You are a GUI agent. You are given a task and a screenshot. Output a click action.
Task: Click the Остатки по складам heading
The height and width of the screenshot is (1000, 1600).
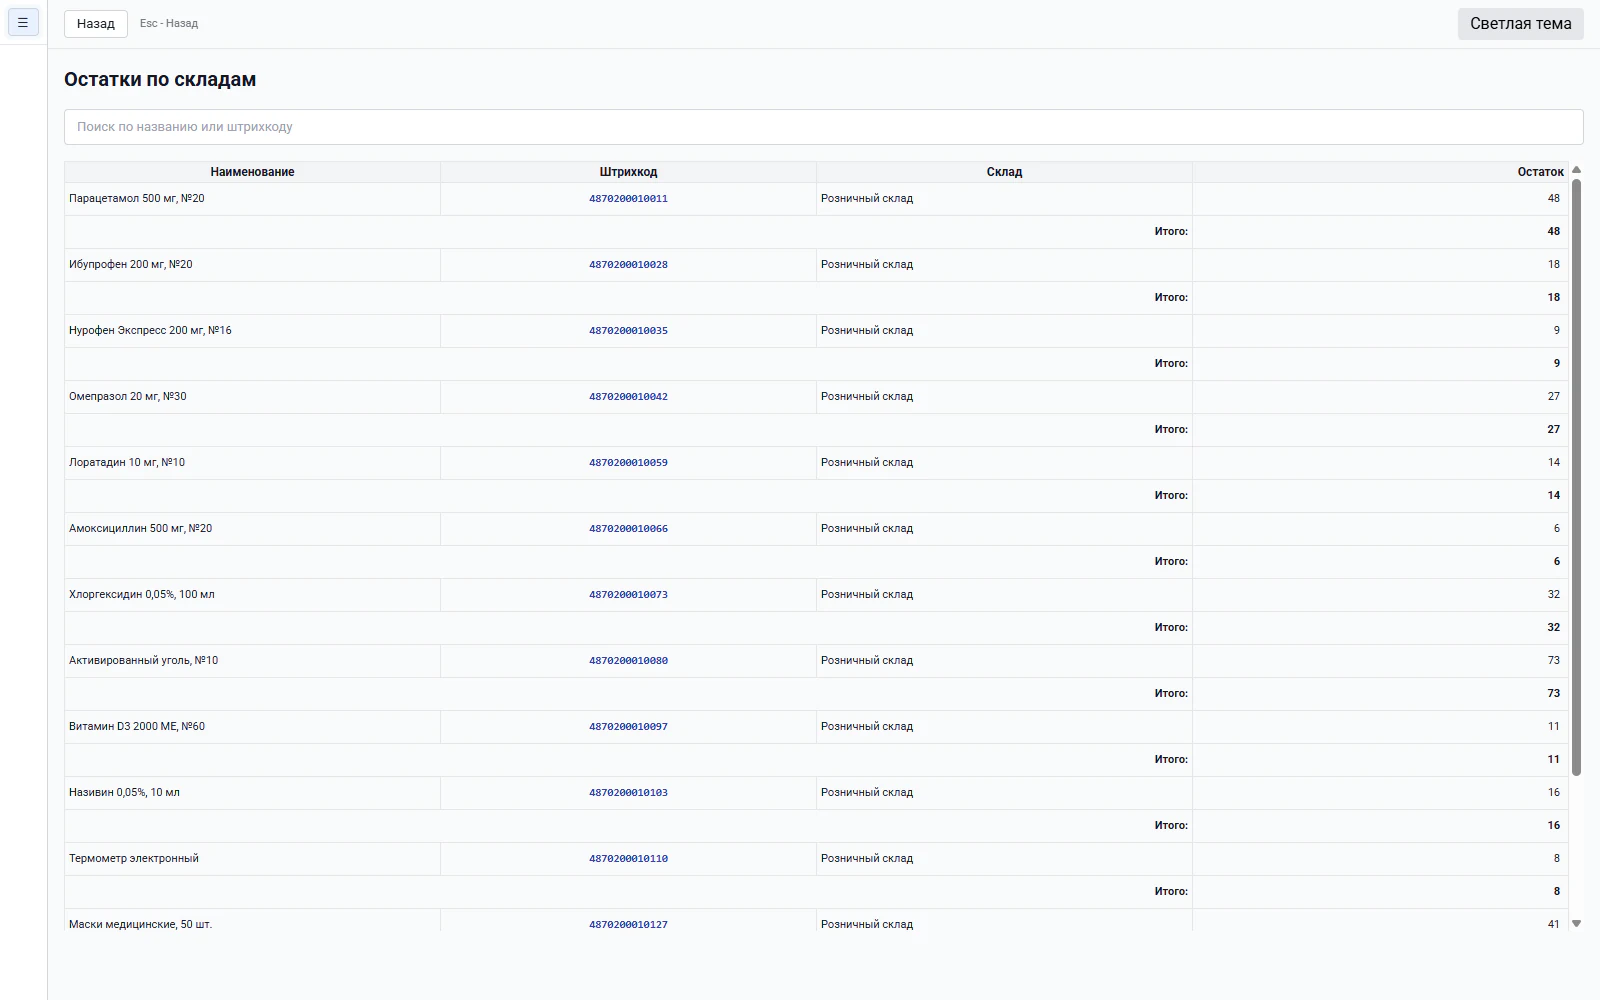pos(160,80)
